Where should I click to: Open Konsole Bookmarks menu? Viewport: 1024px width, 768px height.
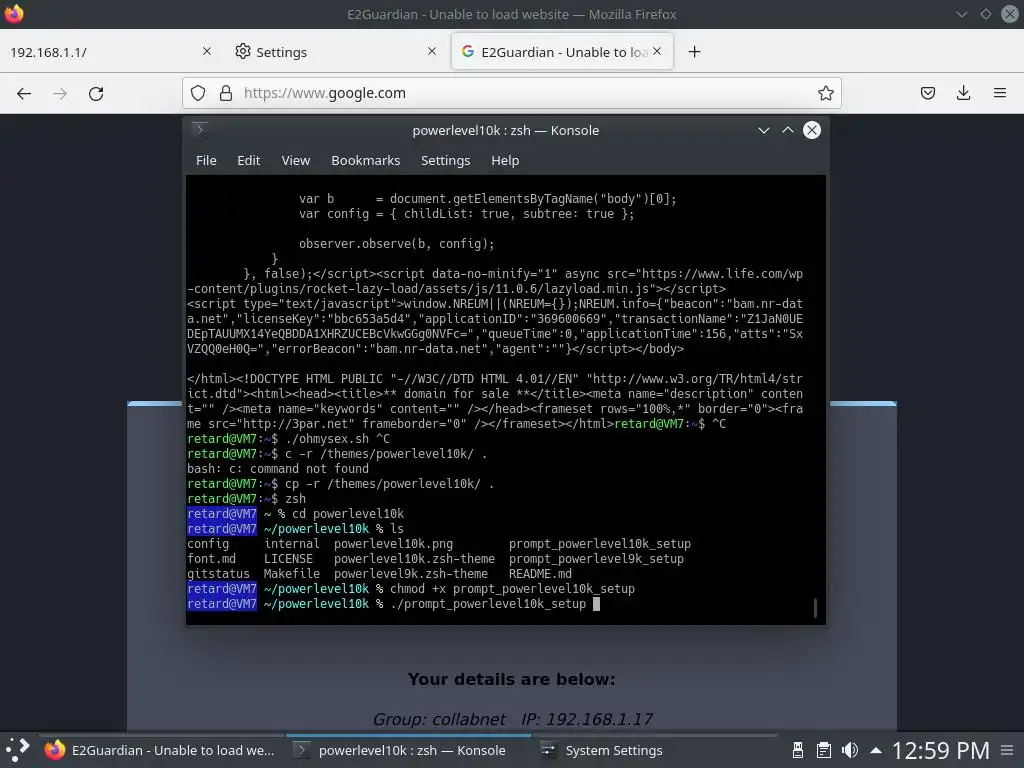[366, 161]
